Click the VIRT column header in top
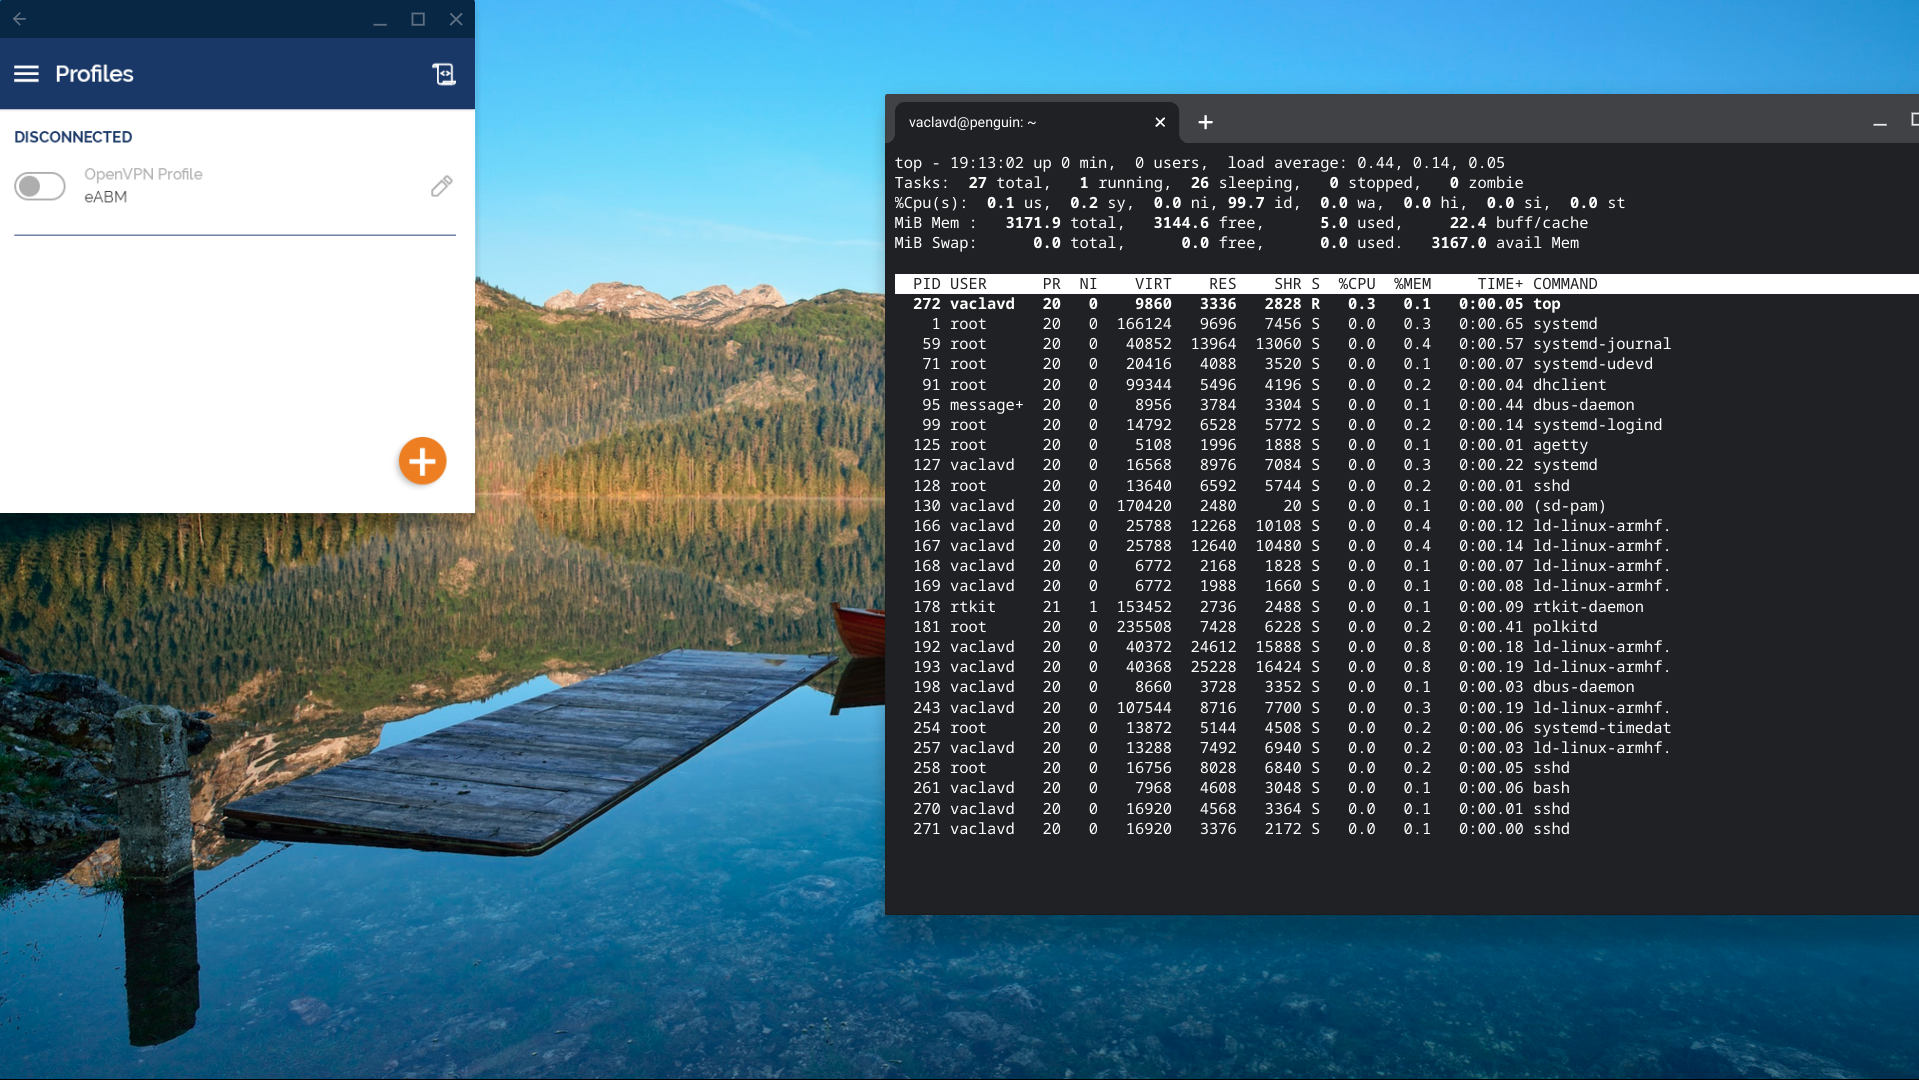Screen dimensions: 1919x1080 point(1153,284)
